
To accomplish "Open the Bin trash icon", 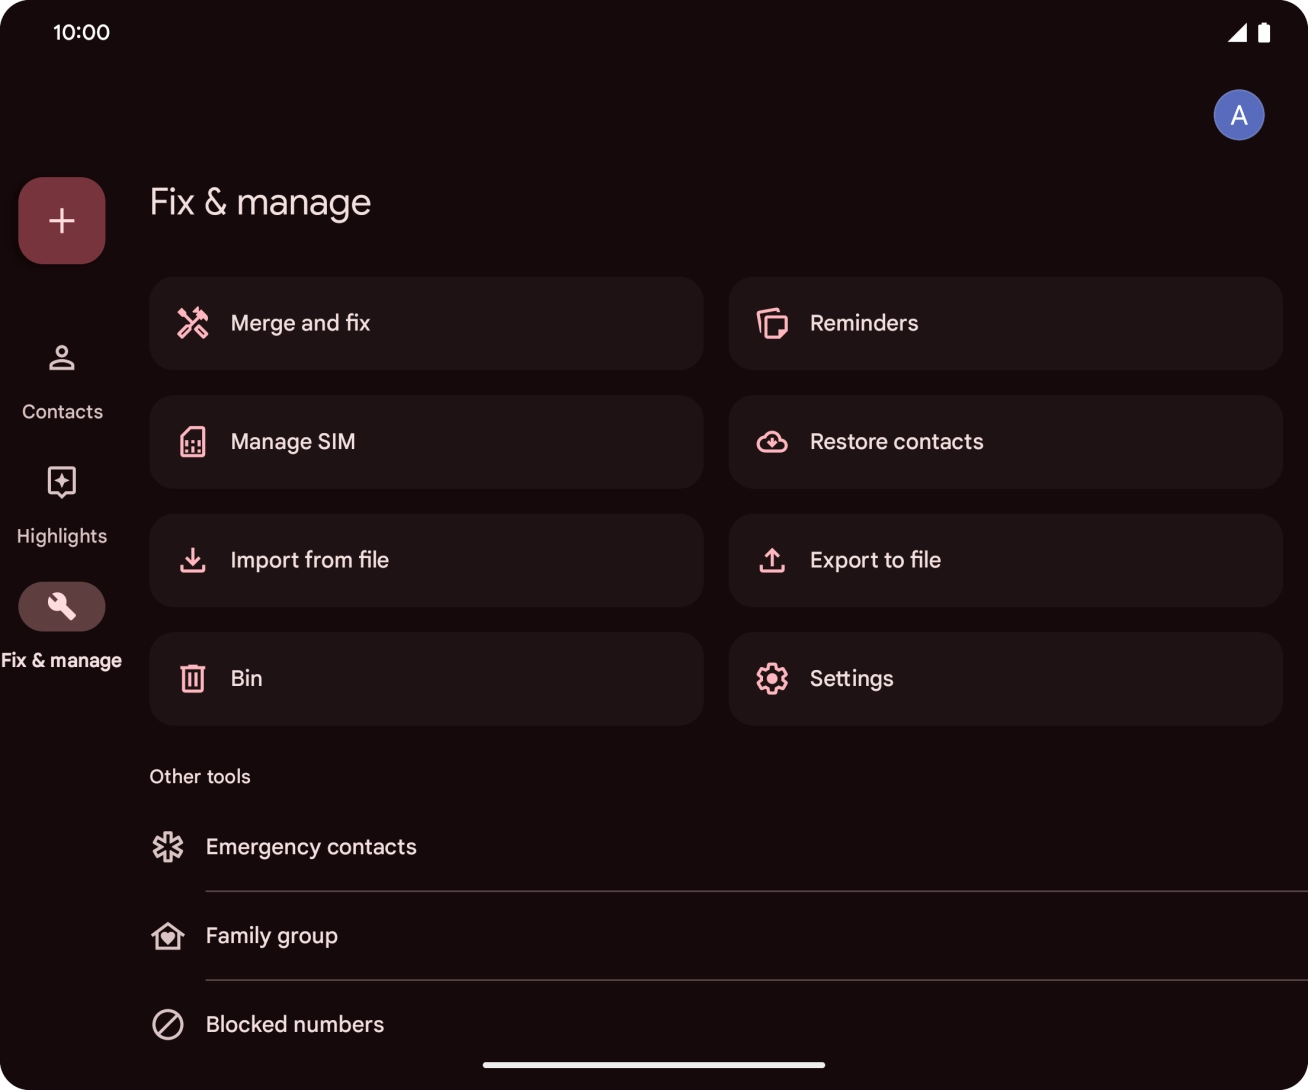I will (x=193, y=679).
